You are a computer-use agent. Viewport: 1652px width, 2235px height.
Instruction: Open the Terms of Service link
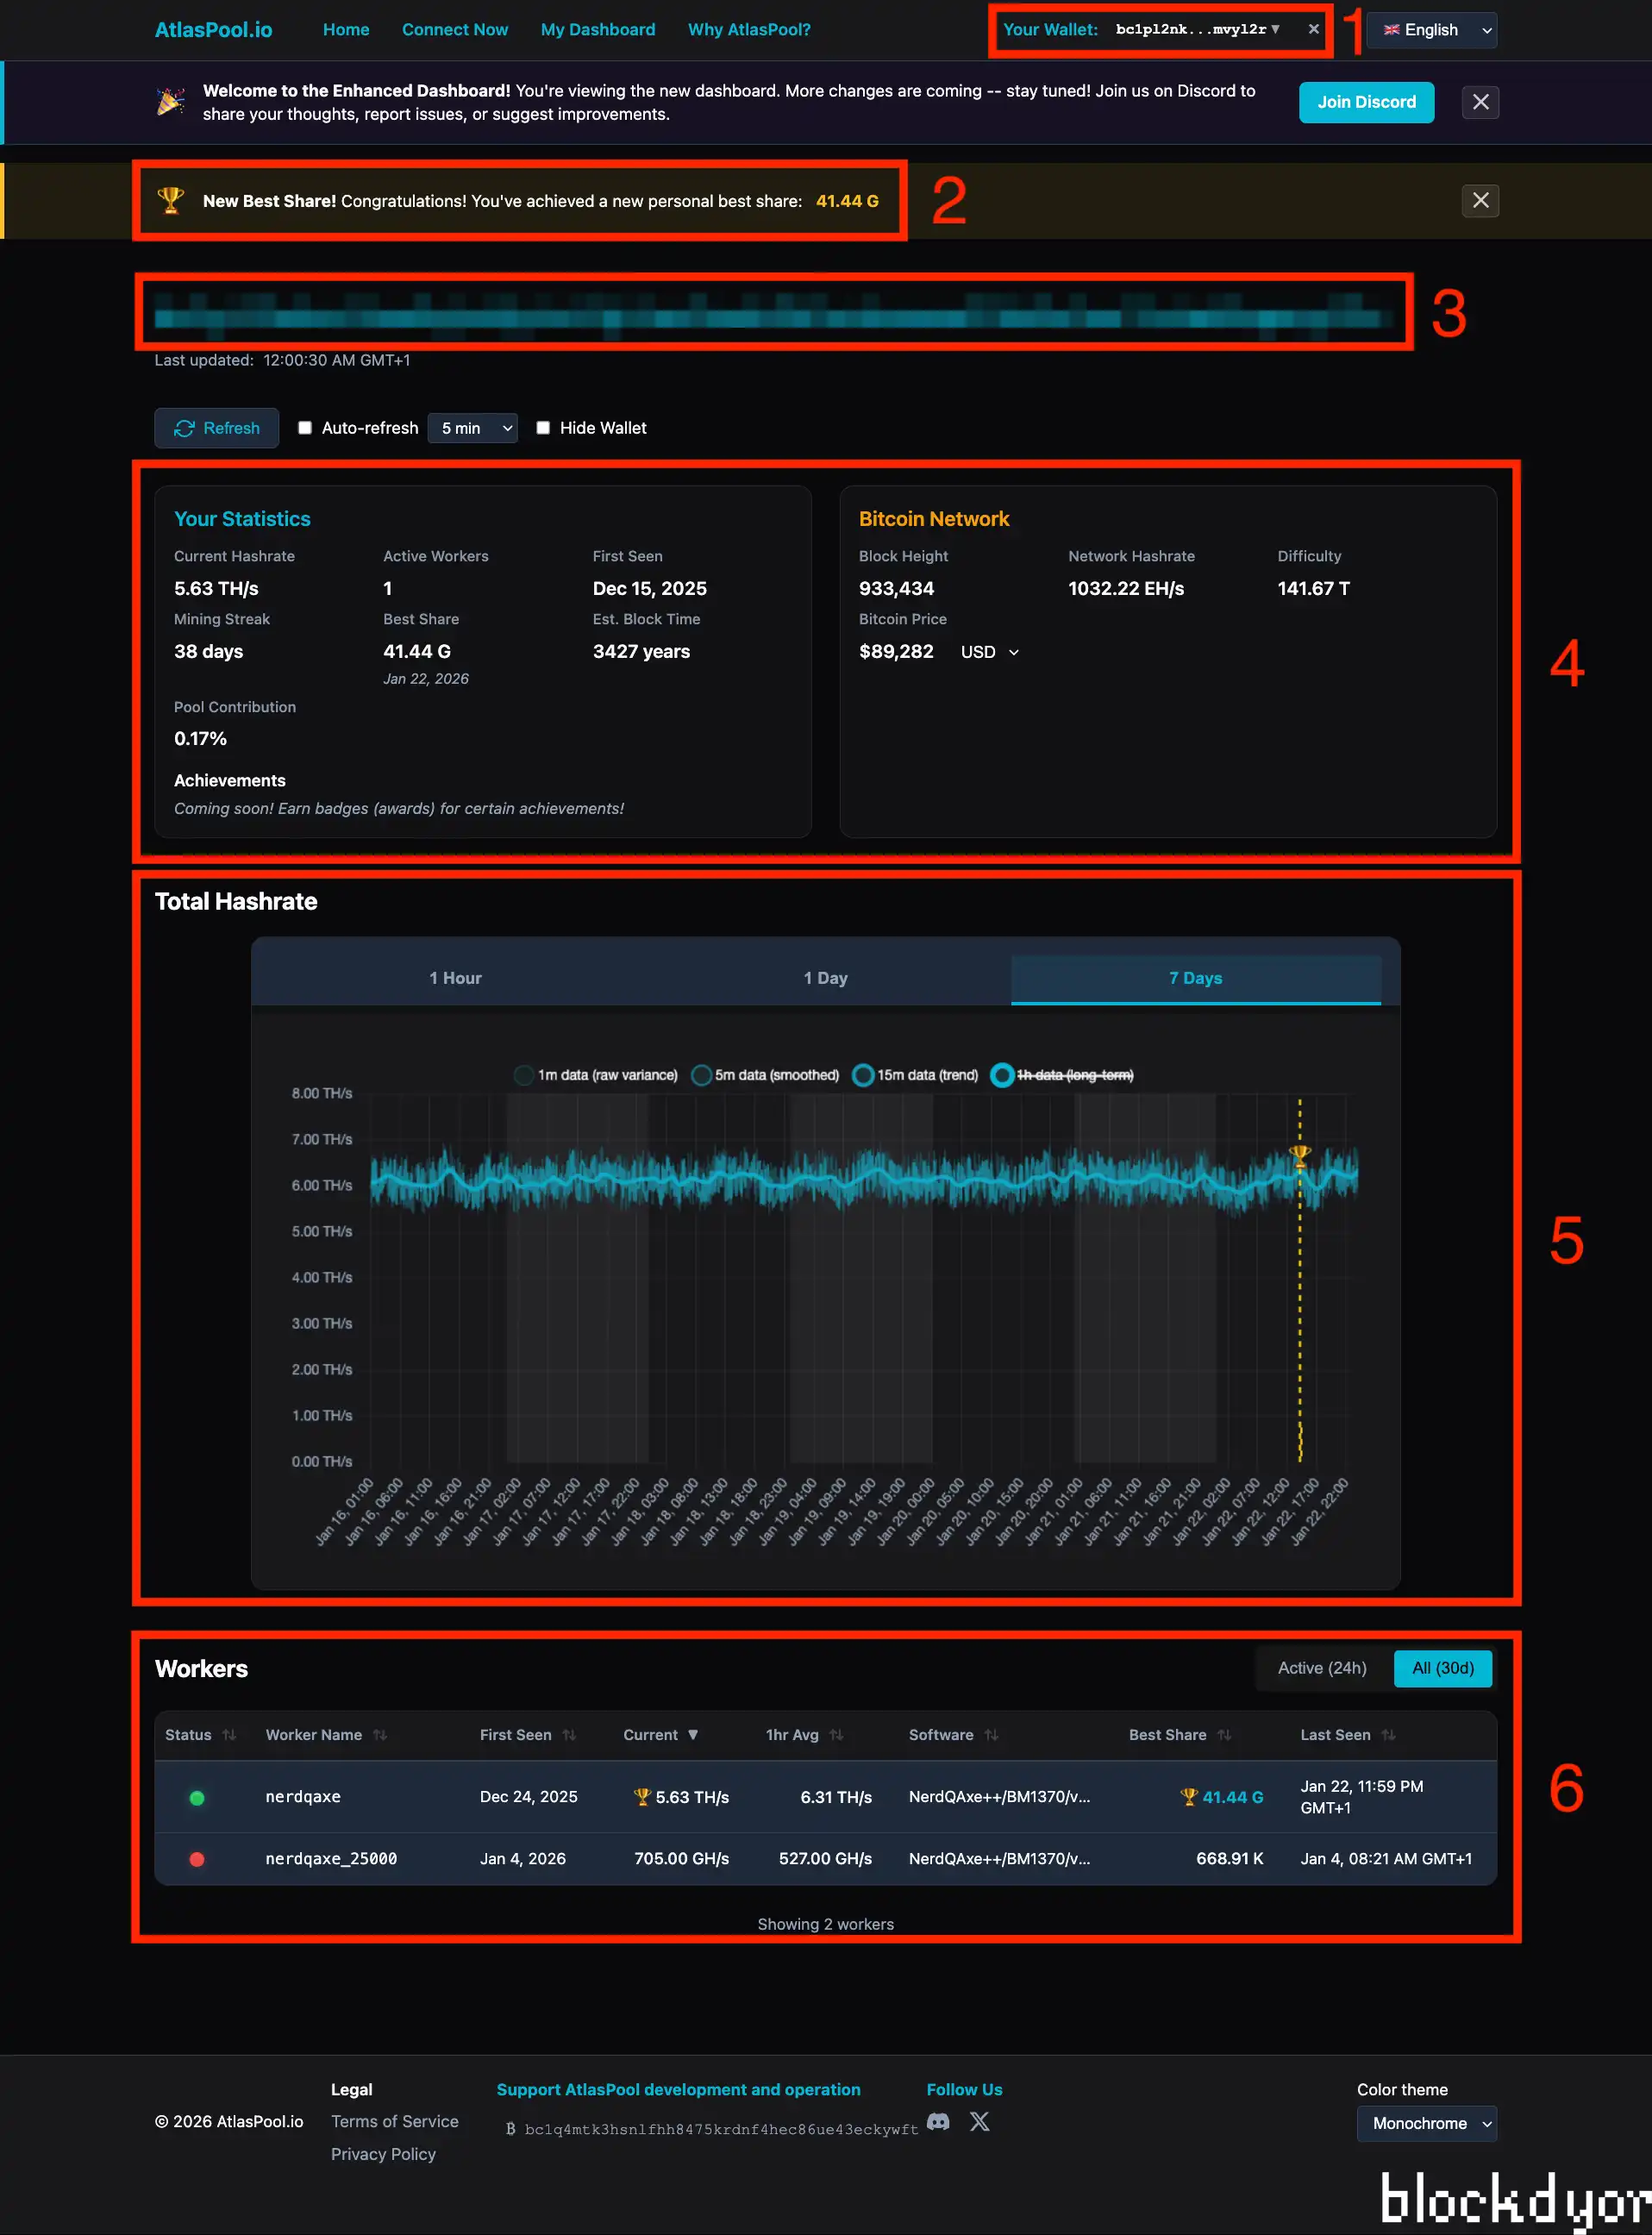tap(394, 2121)
